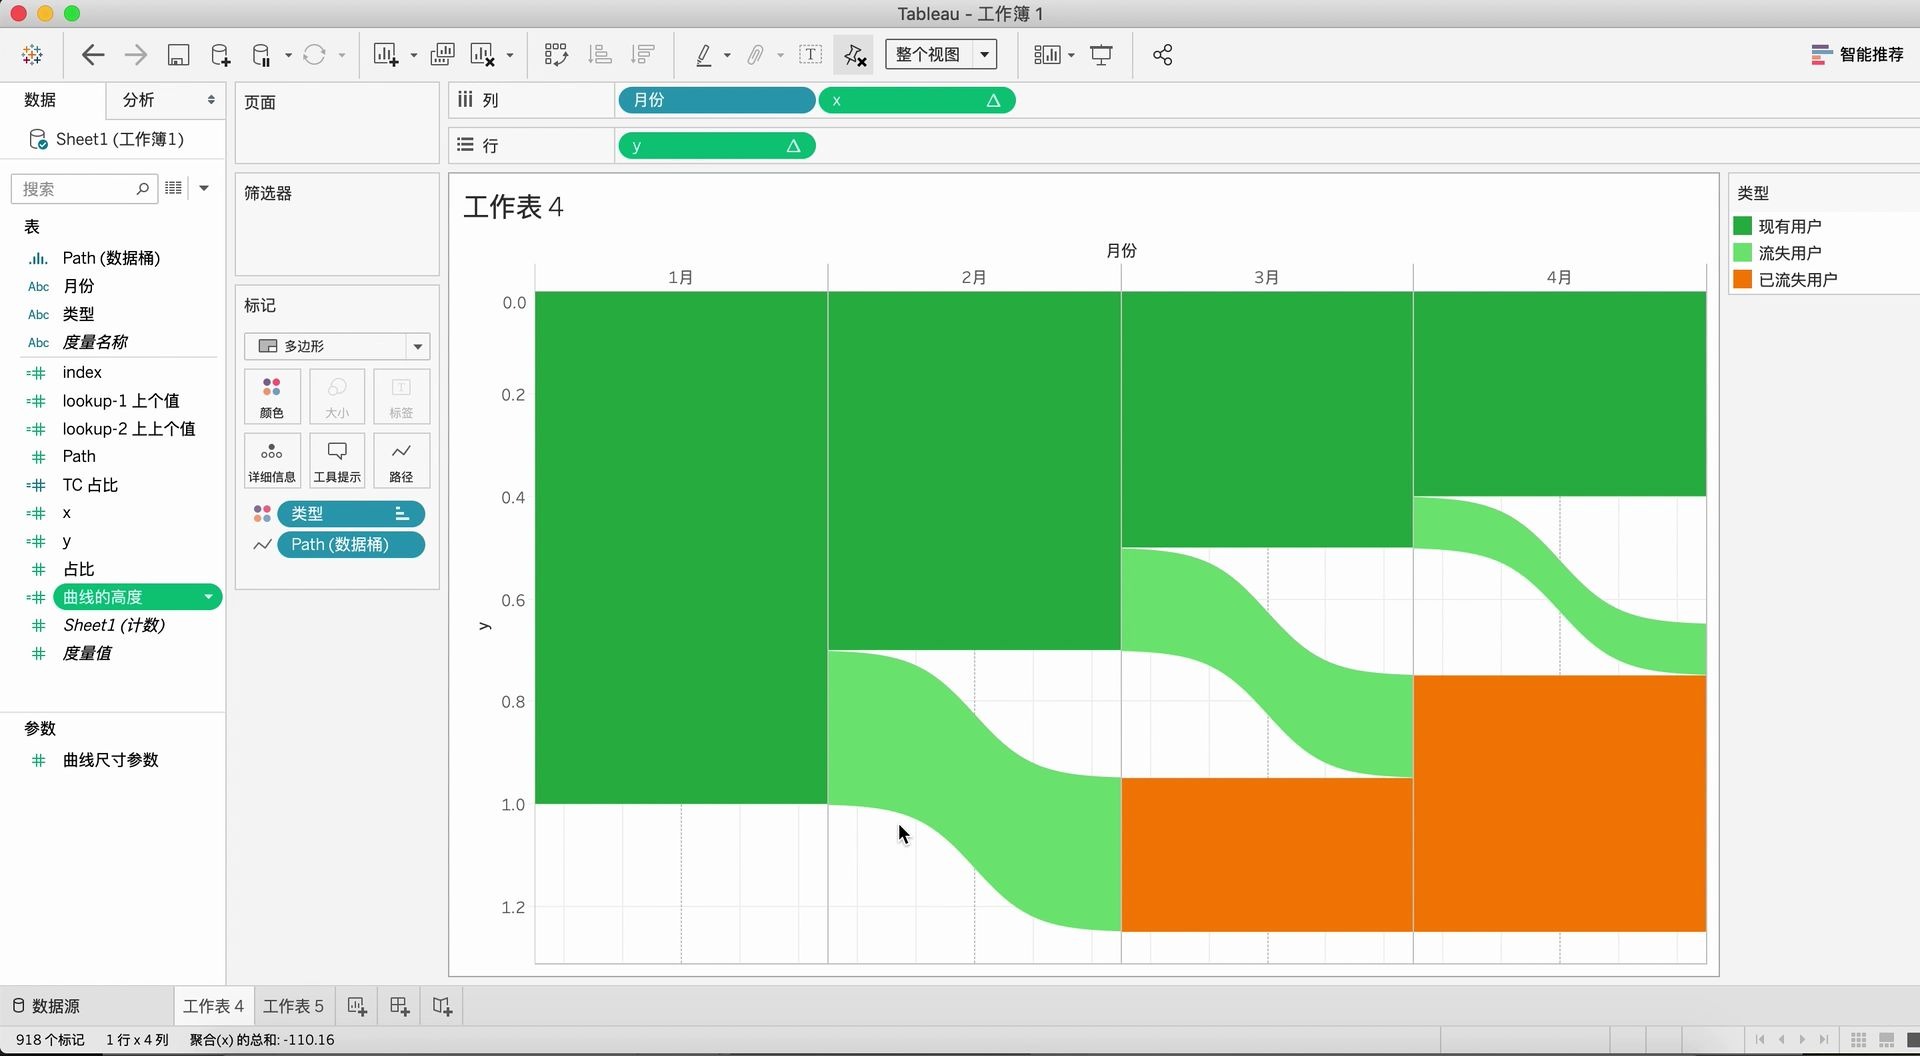Click the 详细信息 marks button

[272, 460]
